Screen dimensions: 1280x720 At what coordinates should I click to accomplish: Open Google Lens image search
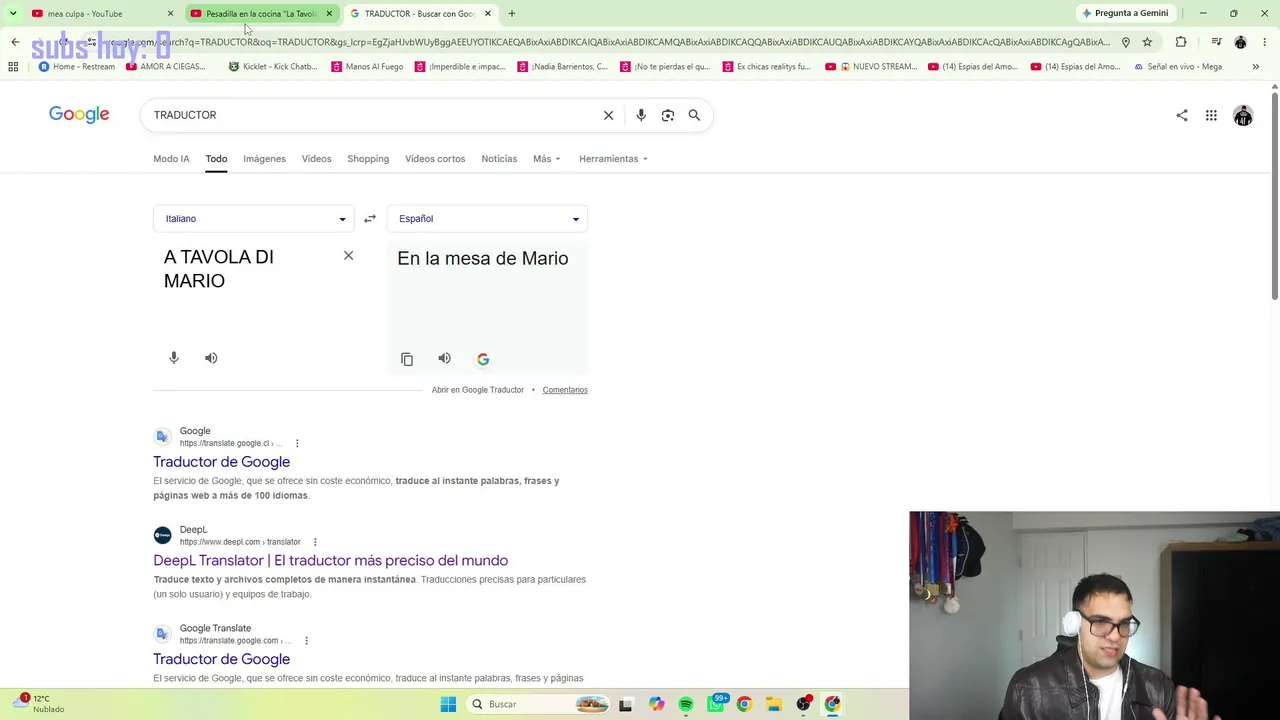click(x=668, y=115)
